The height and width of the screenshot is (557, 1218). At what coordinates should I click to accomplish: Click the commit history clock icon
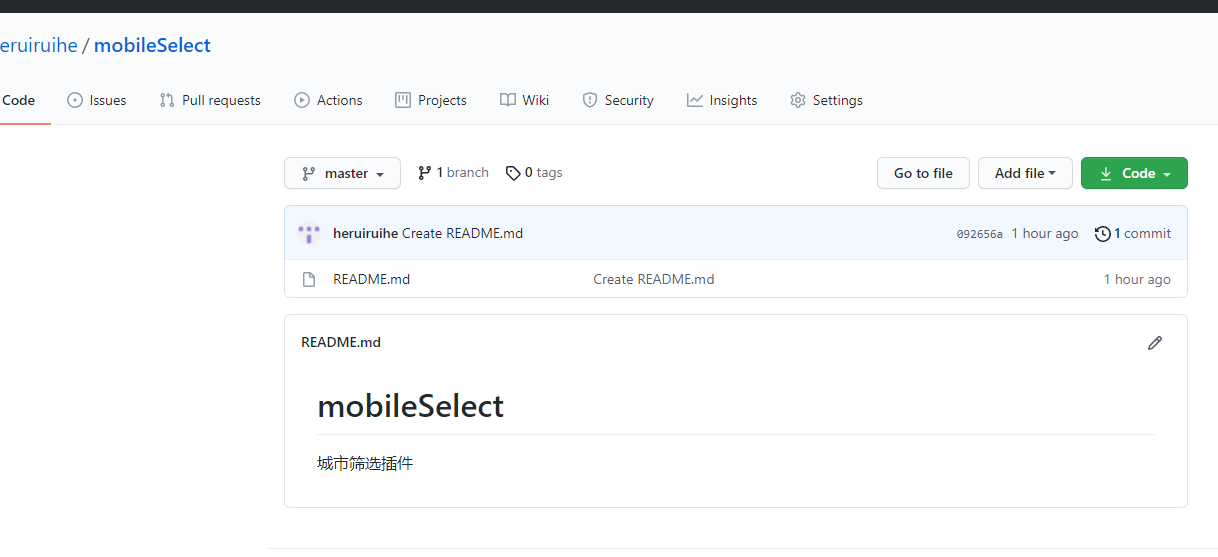pos(1102,233)
